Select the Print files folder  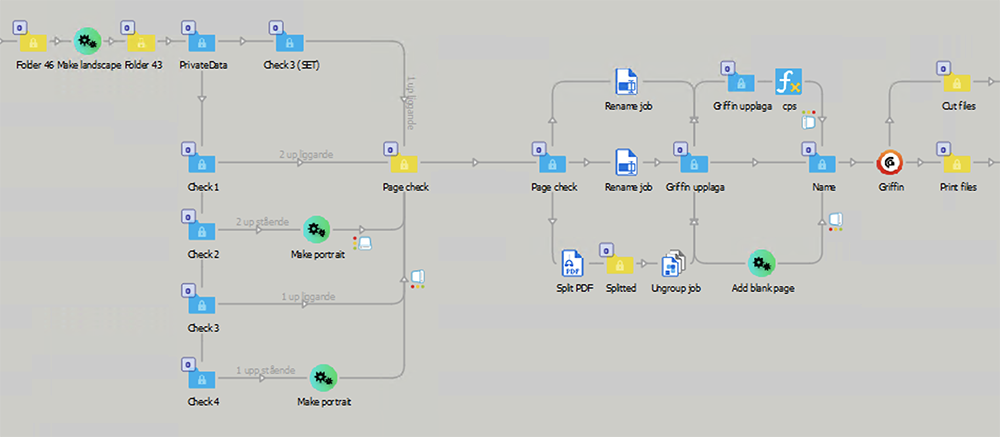[x=958, y=162]
